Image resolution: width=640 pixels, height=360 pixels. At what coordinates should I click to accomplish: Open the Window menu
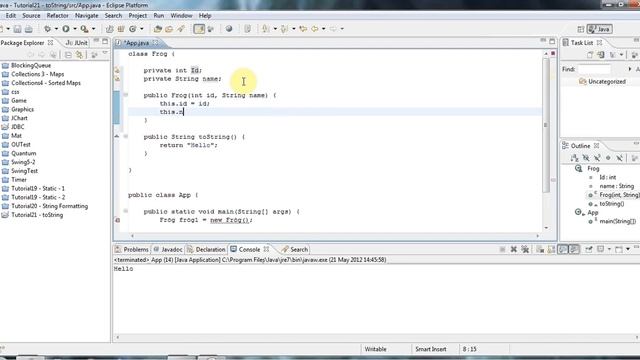click(x=181, y=16)
